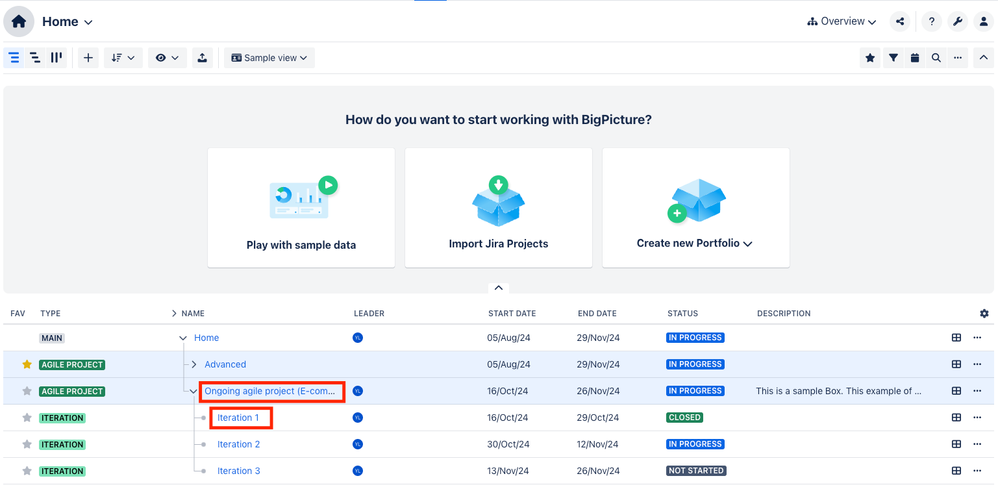
Task: Open more actions for Iteration 1 row
Action: tap(978, 418)
